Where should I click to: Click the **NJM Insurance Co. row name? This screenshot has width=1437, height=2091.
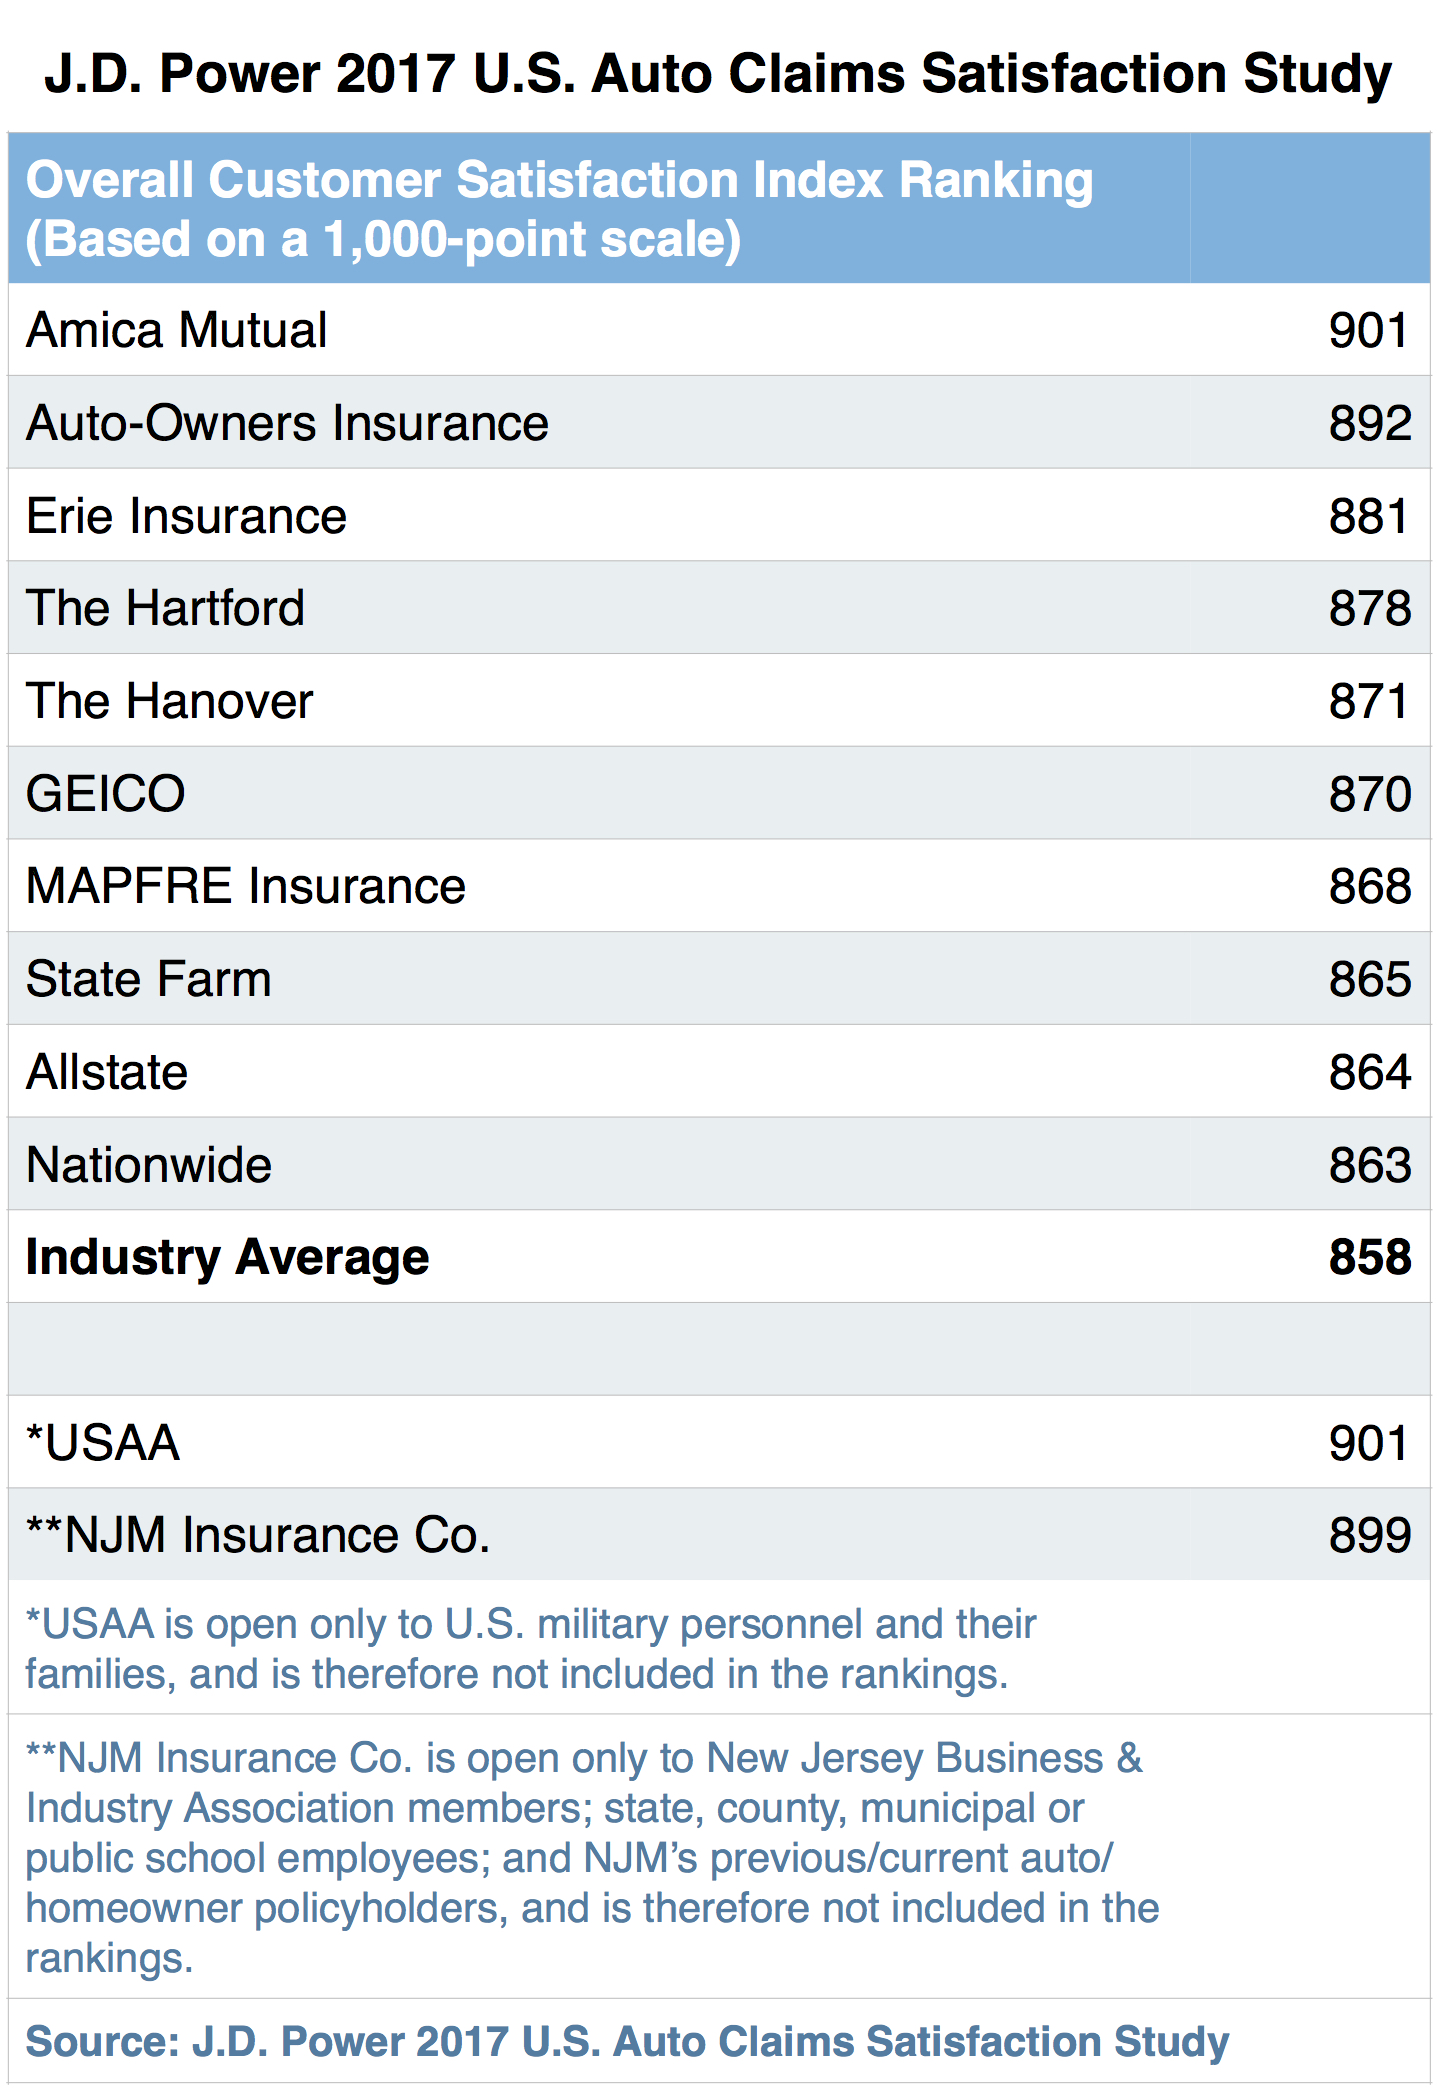click(x=257, y=1535)
